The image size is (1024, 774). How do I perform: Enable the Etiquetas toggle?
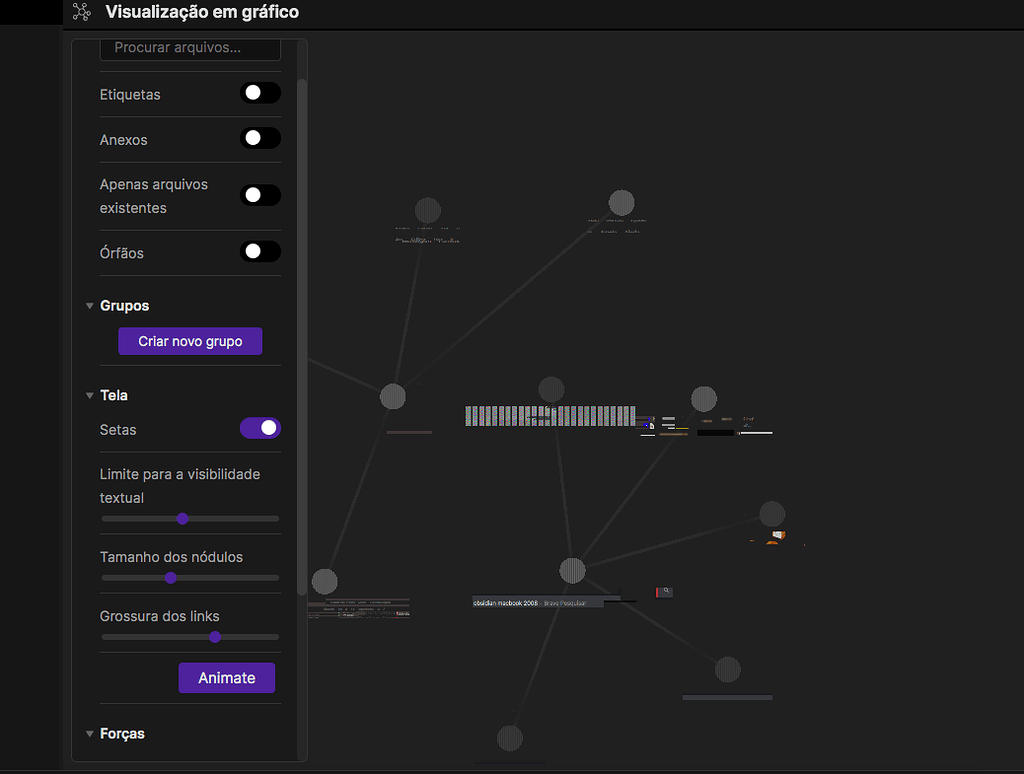pyautogui.click(x=261, y=92)
